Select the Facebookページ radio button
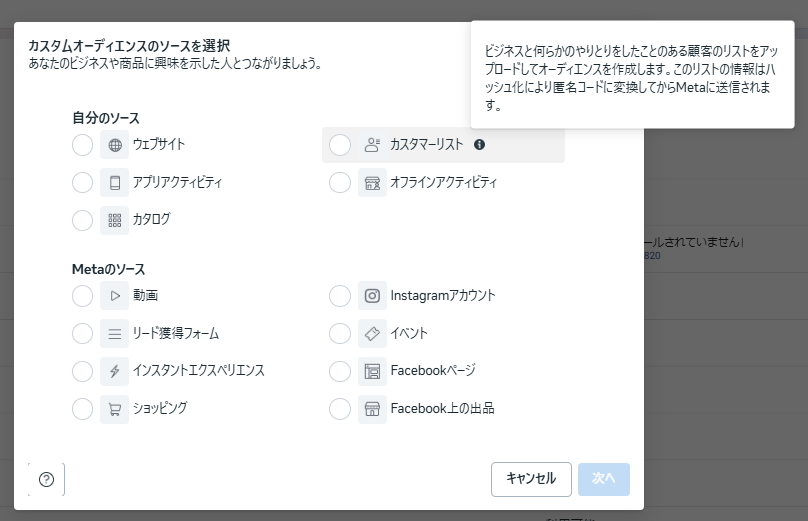808x521 pixels. 340,371
